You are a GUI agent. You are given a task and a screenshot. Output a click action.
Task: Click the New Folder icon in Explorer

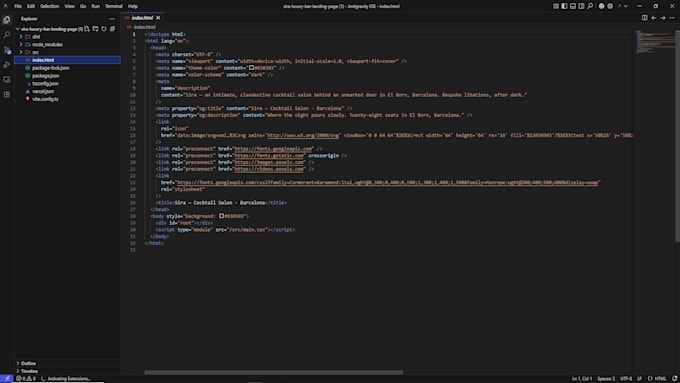(x=95, y=29)
